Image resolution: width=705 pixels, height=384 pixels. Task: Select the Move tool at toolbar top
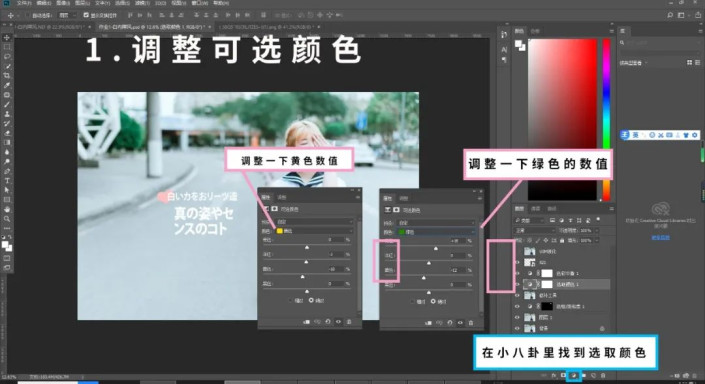[x=11, y=15]
